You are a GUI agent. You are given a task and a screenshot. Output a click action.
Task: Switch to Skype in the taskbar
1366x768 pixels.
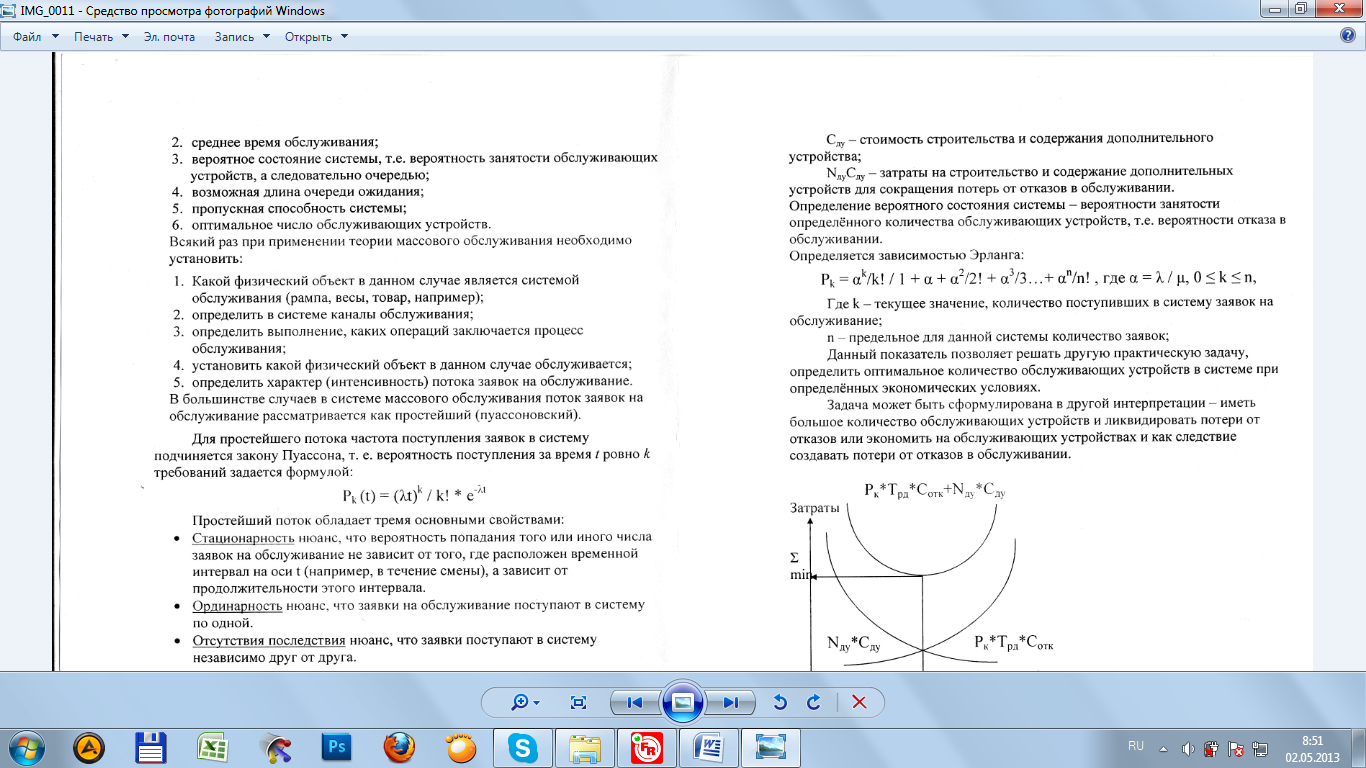coord(523,747)
